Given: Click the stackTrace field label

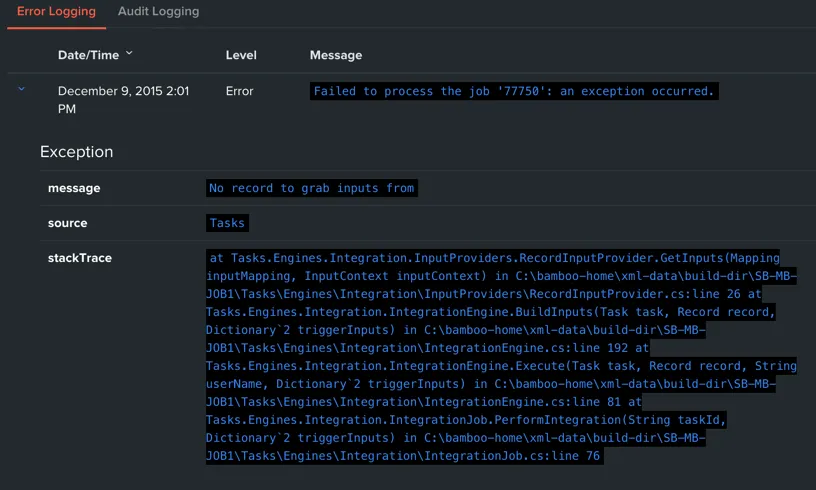Looking at the screenshot, I should click(x=80, y=258).
